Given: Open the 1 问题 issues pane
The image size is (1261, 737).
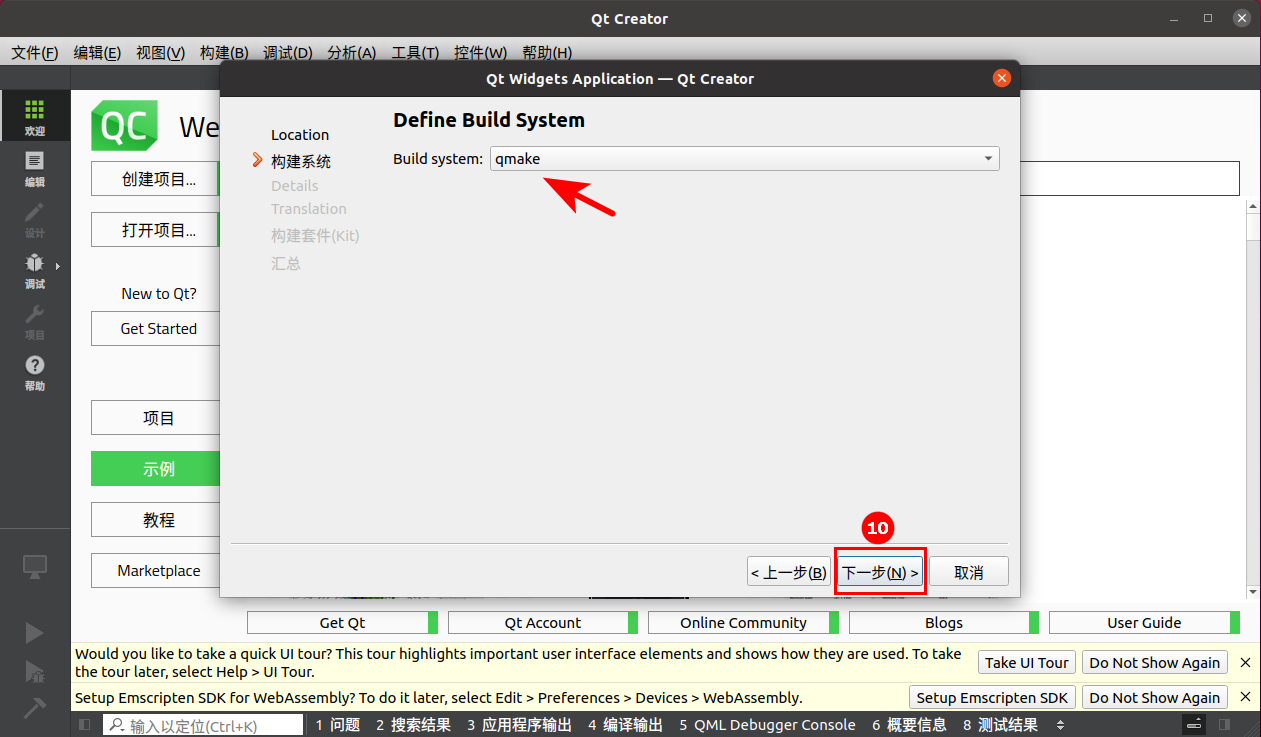Looking at the screenshot, I should (337, 725).
